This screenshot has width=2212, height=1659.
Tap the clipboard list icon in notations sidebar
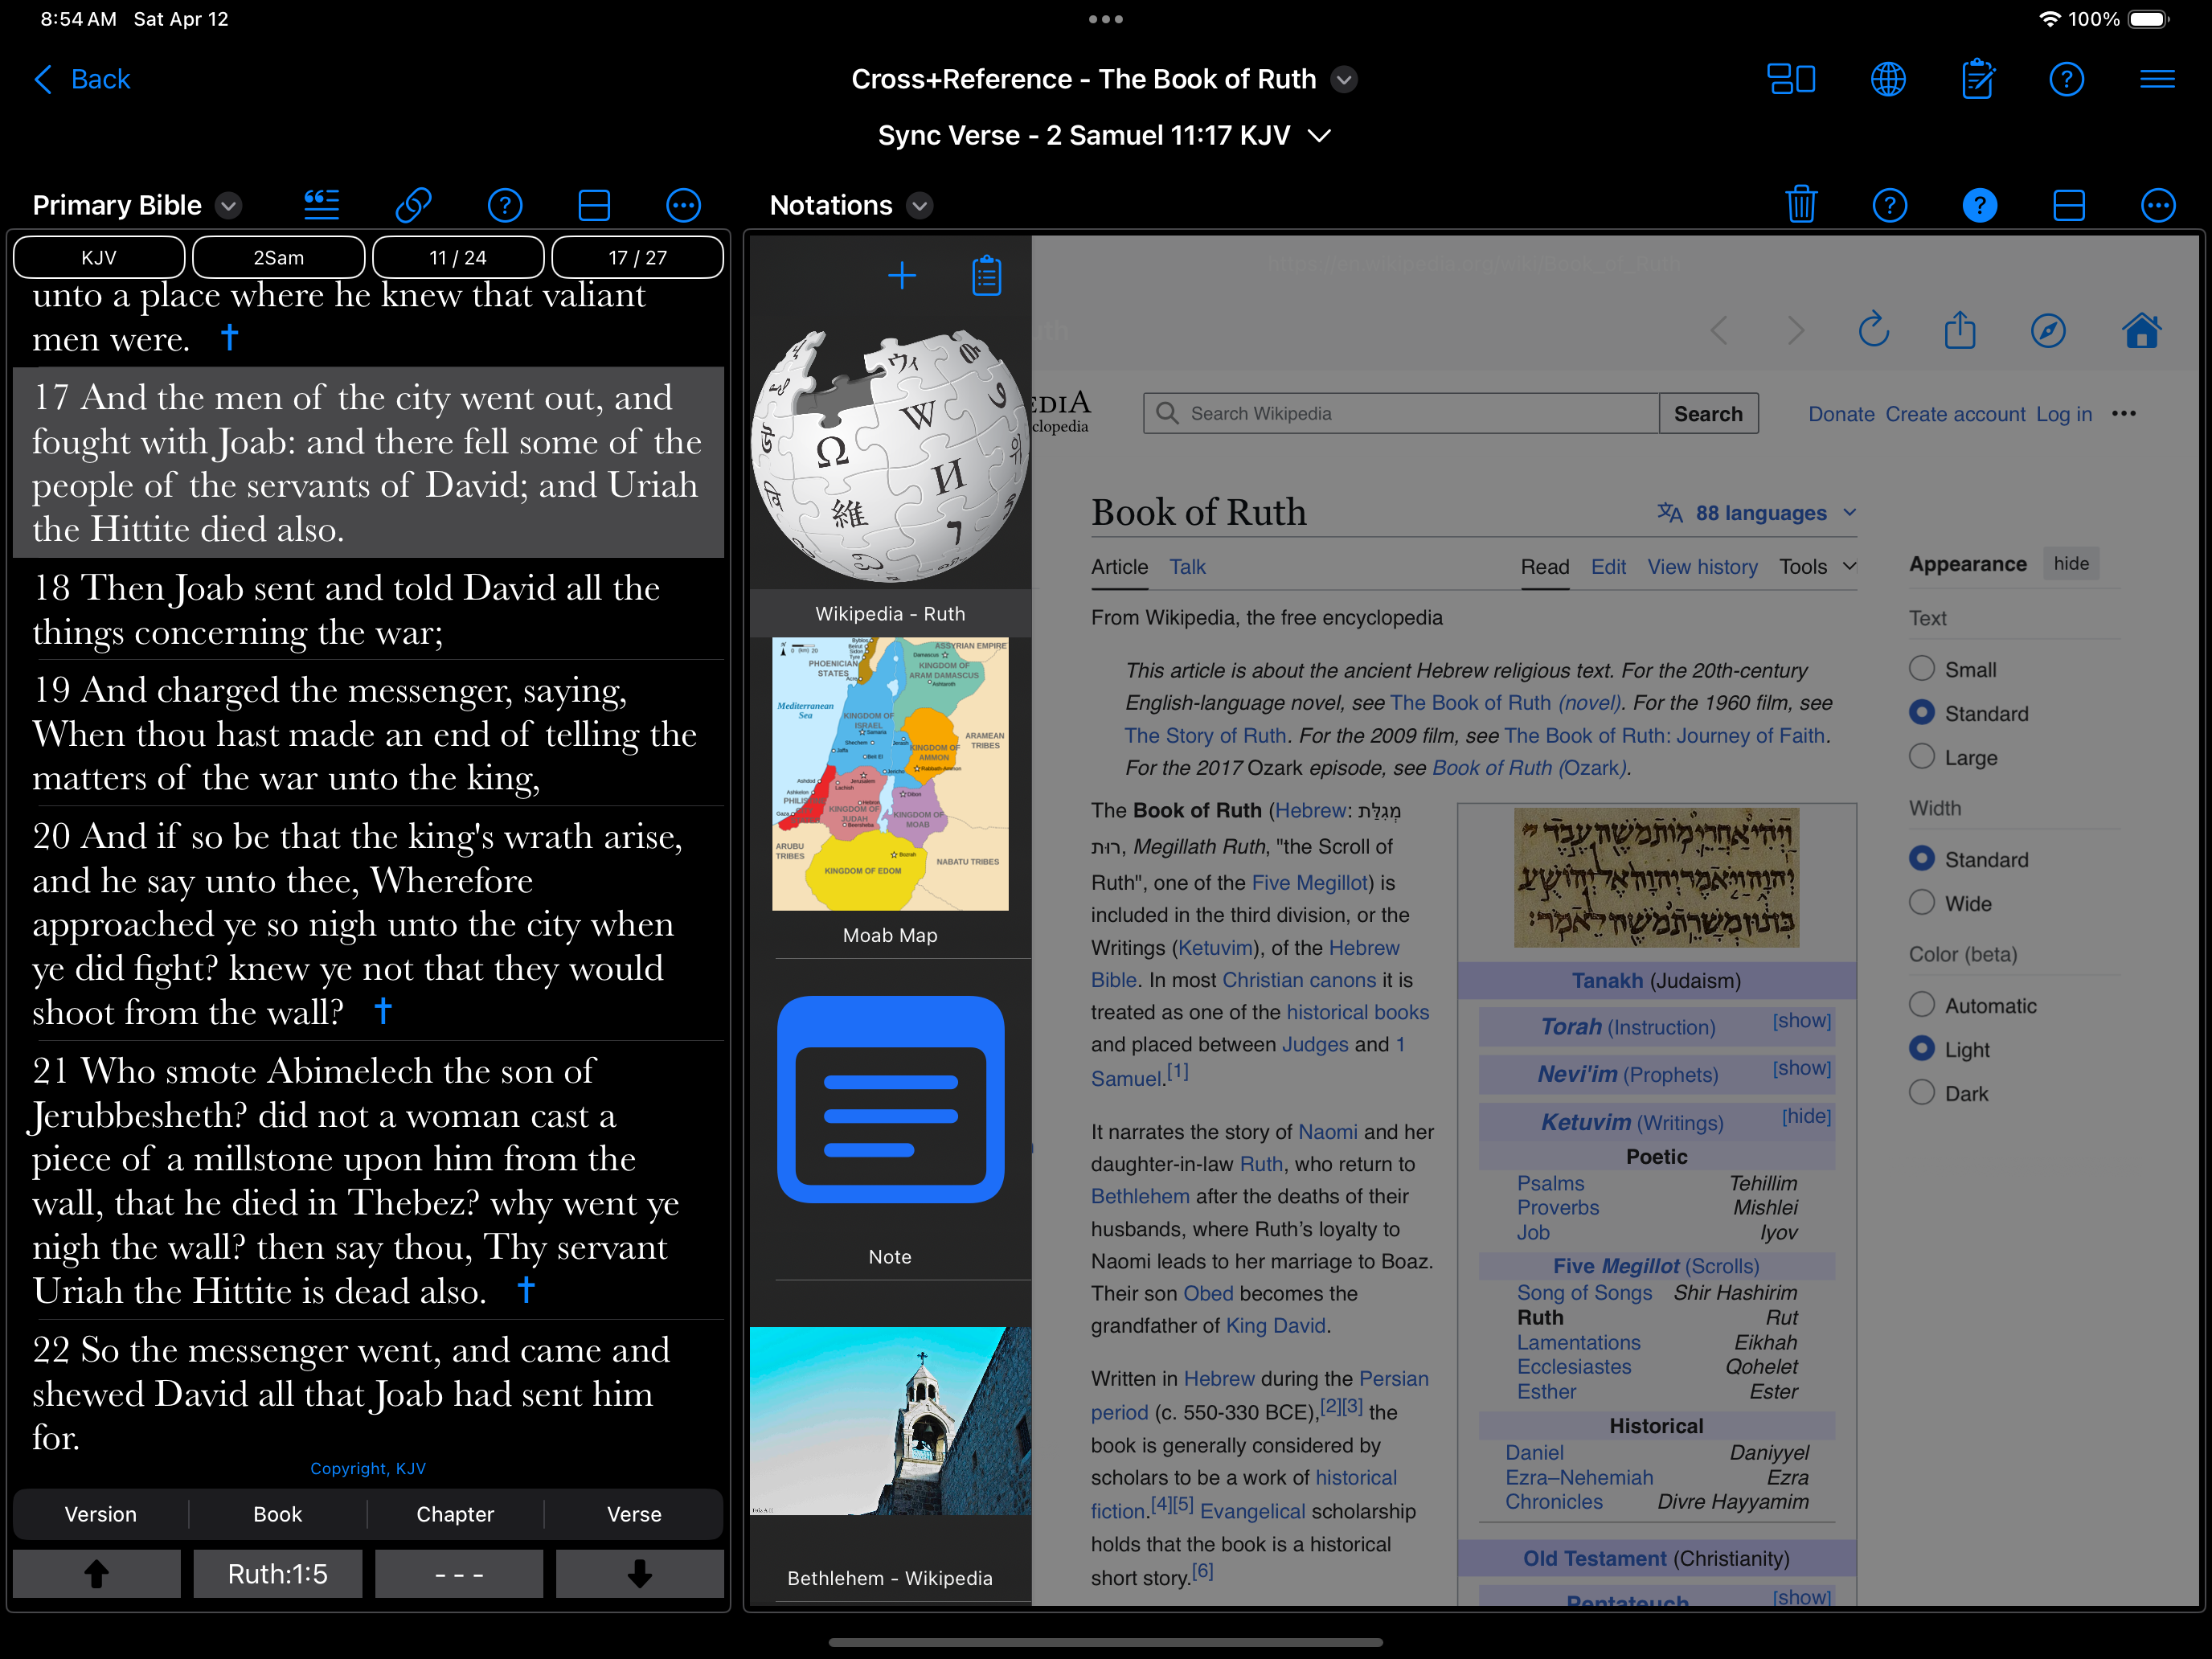(987, 276)
